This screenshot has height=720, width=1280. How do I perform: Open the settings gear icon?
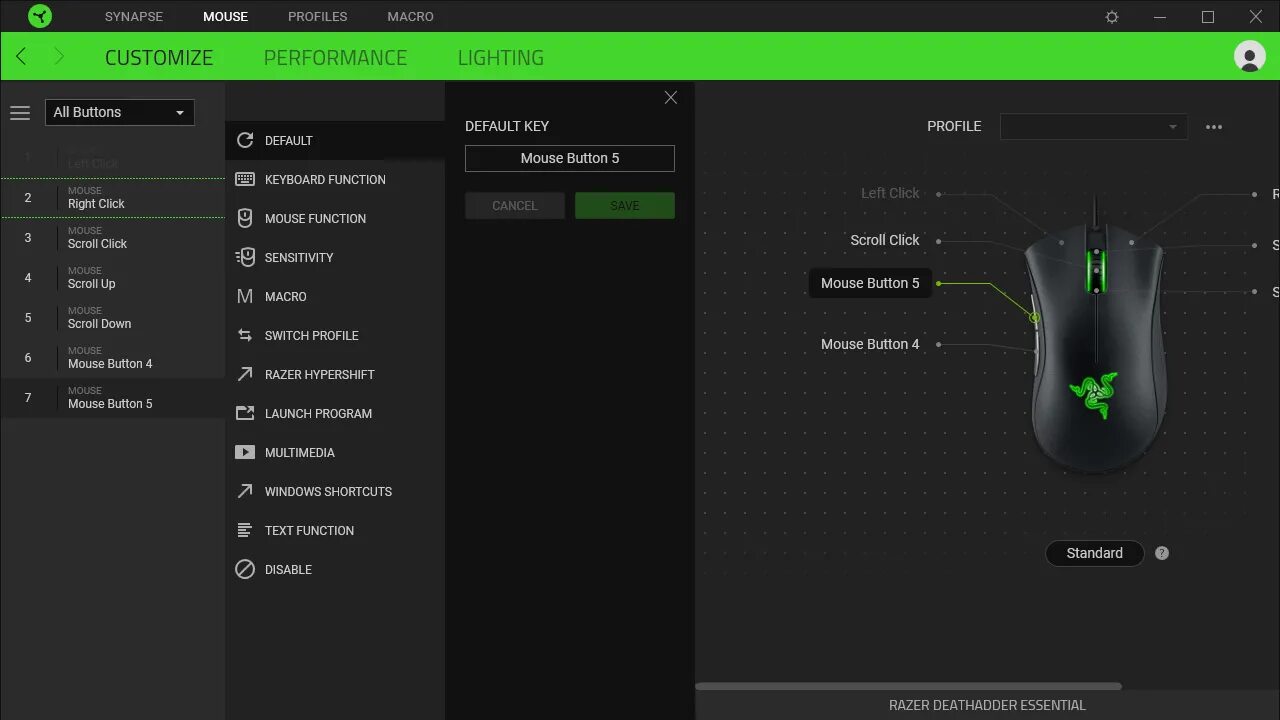[x=1112, y=17]
